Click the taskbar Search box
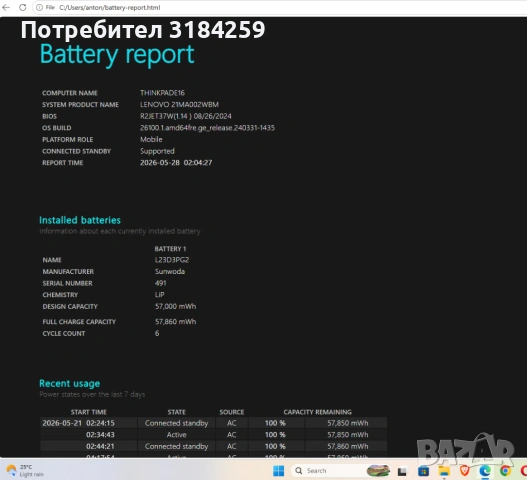The image size is (527, 480). (341, 471)
